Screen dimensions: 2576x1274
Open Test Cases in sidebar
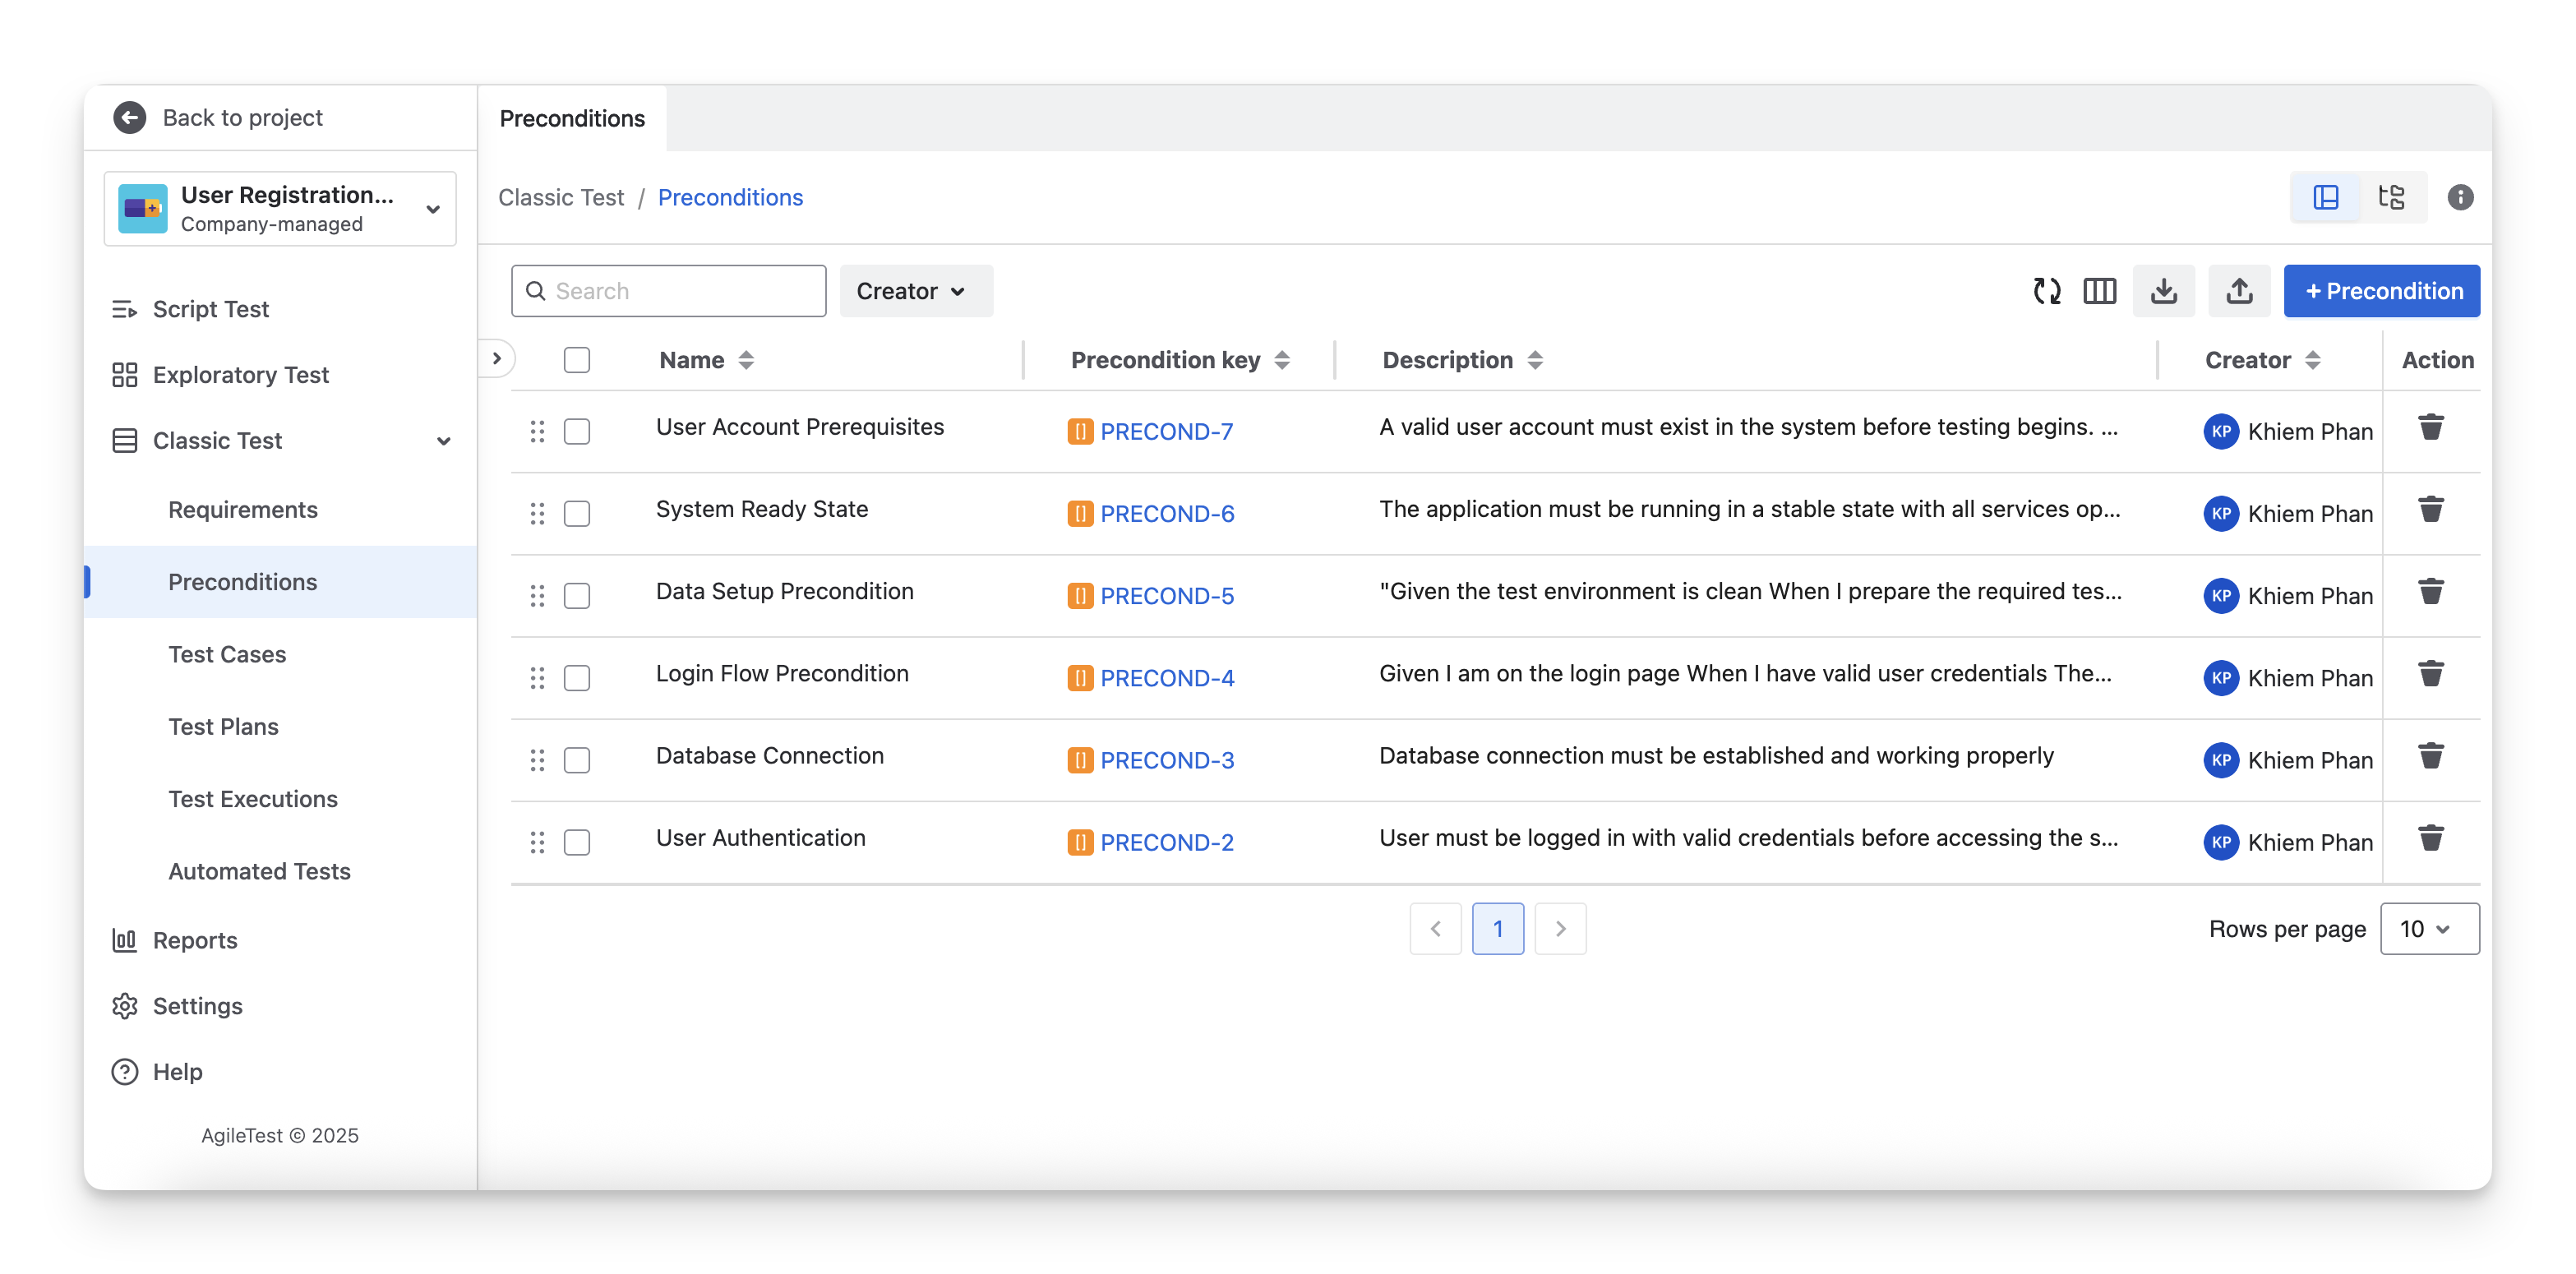[x=227, y=654]
